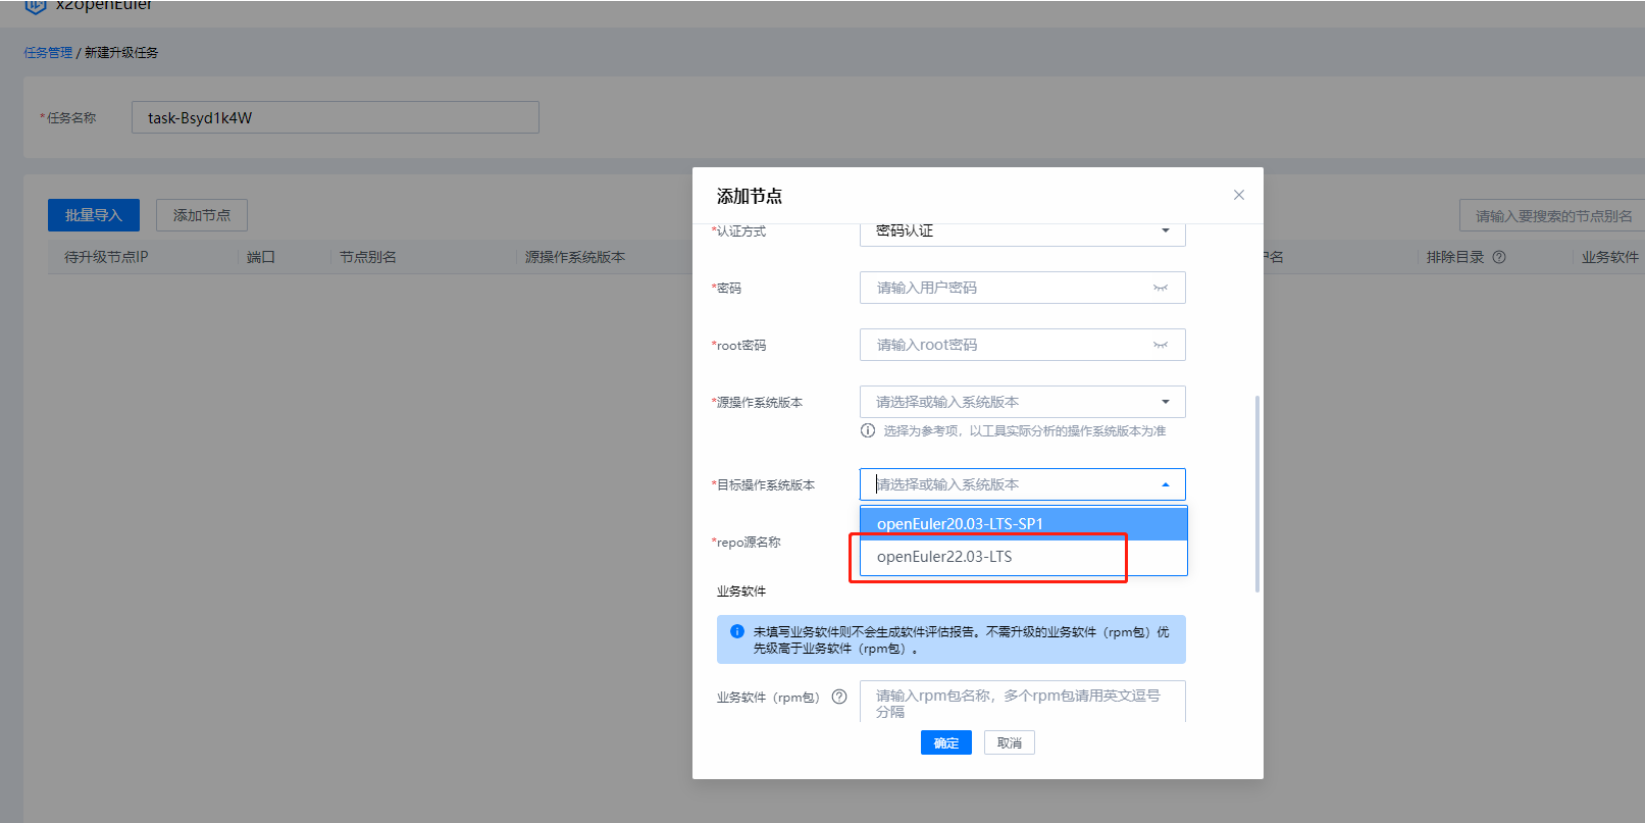Viewport: 1646px width, 823px height.
Task: Click the dialog vertical scrollbar
Action: 1256,494
